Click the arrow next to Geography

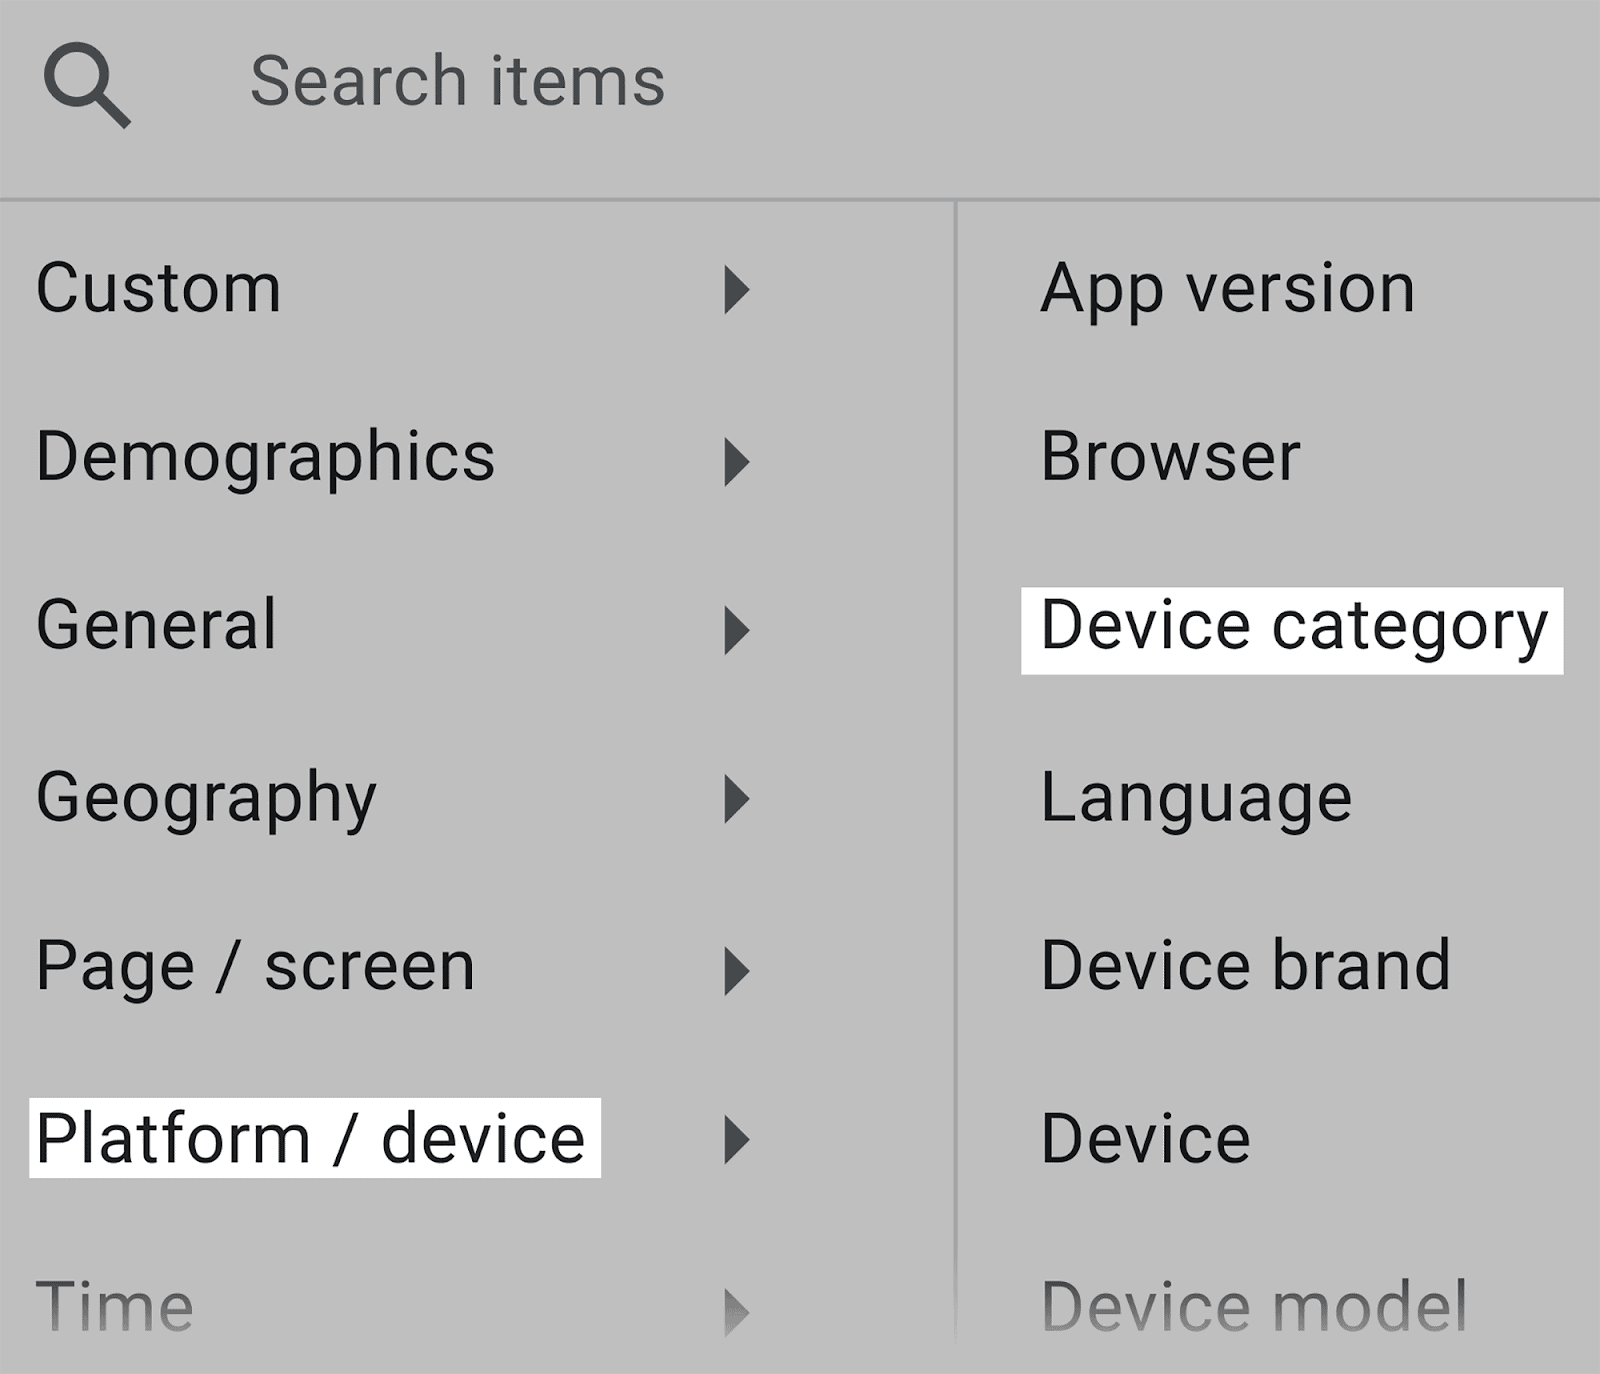point(737,799)
